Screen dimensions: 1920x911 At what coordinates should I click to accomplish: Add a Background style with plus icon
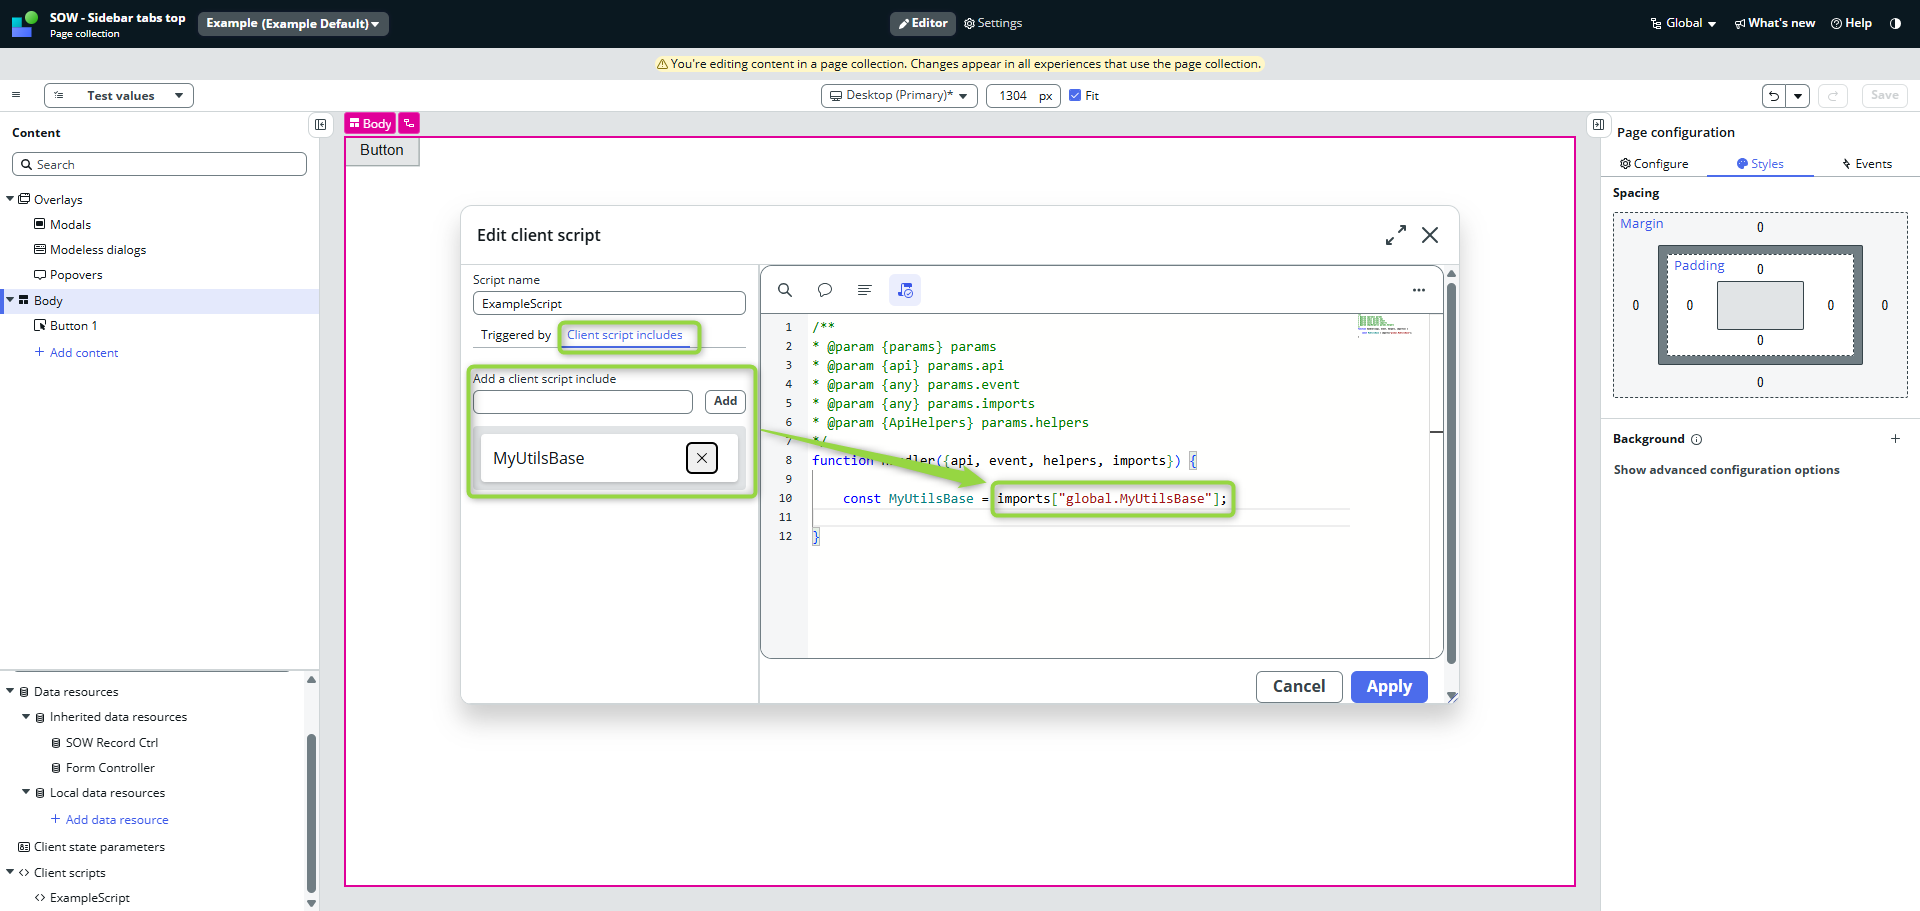tap(1895, 439)
